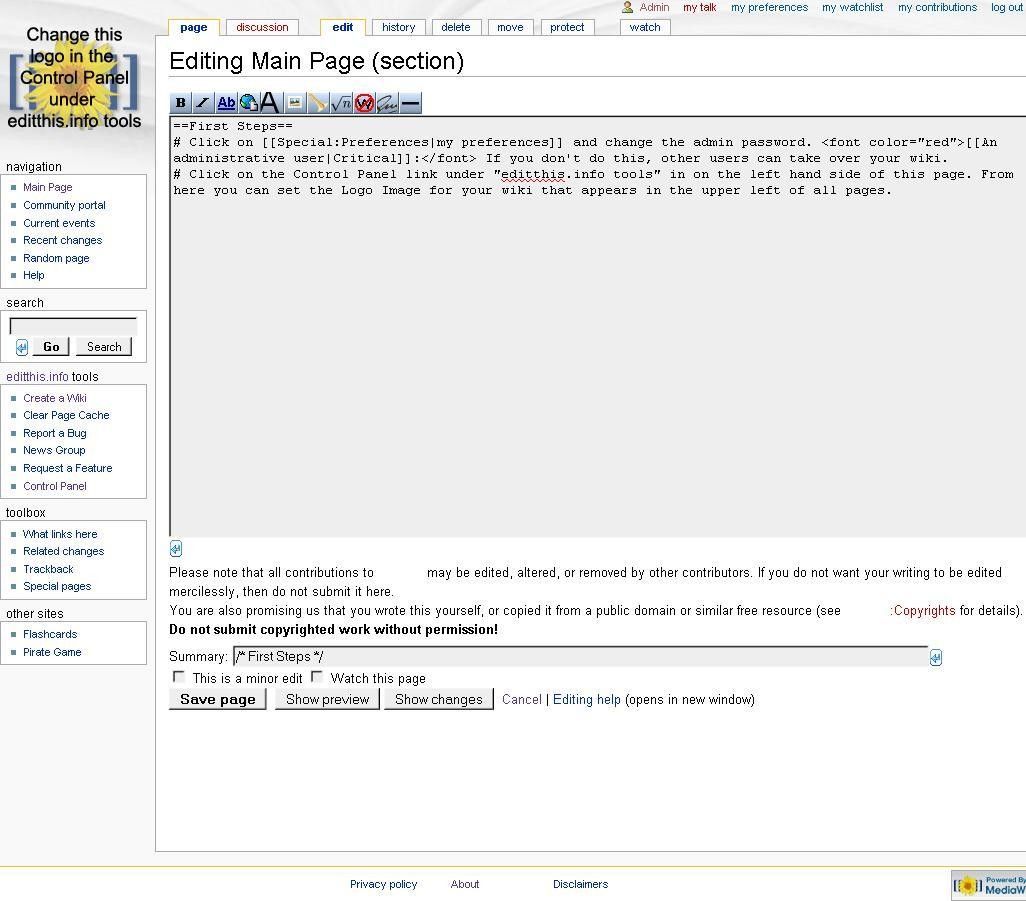Screen dimensions: 1026x901
Task: Insert external link globe icon
Action: (248, 103)
